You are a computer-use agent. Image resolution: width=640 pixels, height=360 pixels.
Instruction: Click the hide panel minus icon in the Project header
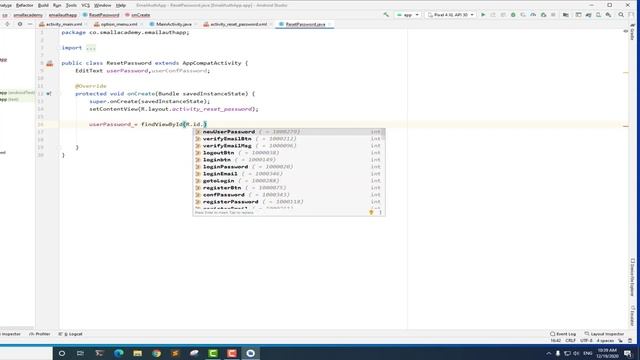click(30, 24)
